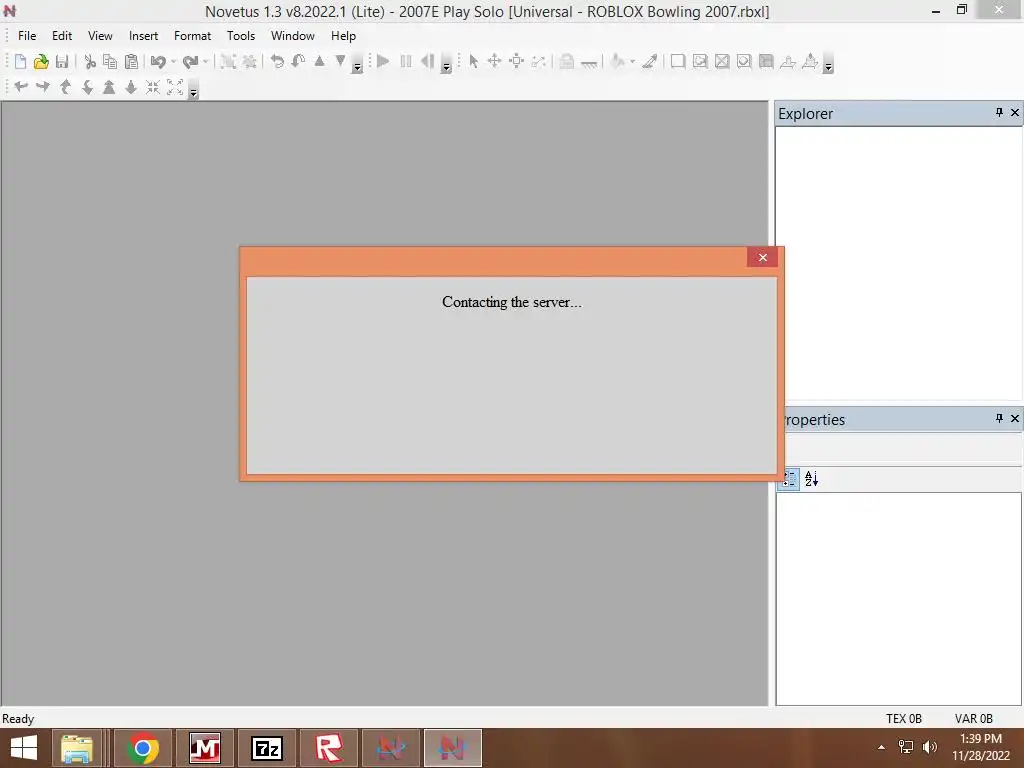Image resolution: width=1024 pixels, height=768 pixels.
Task: Click the TEX 0B status entry
Action: pyautogui.click(x=904, y=718)
